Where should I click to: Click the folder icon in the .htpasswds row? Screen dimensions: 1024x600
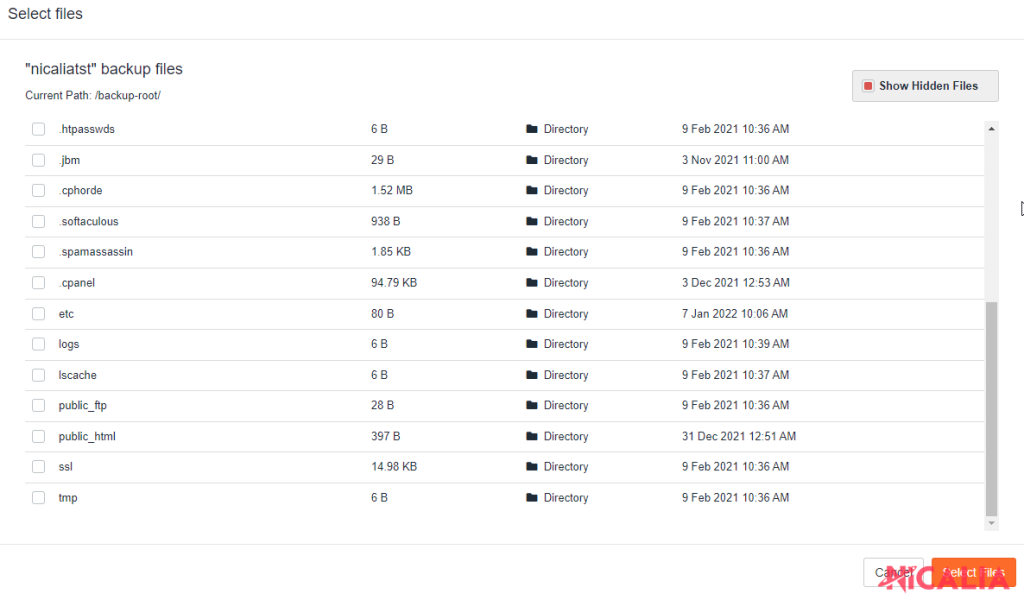point(532,129)
